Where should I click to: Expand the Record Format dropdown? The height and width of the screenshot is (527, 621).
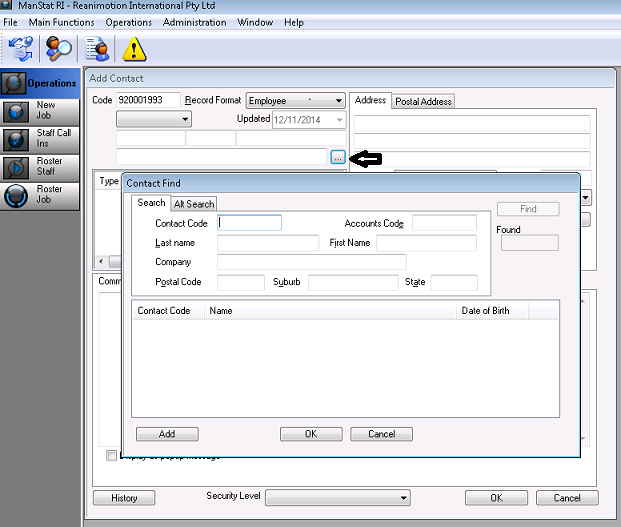339,101
